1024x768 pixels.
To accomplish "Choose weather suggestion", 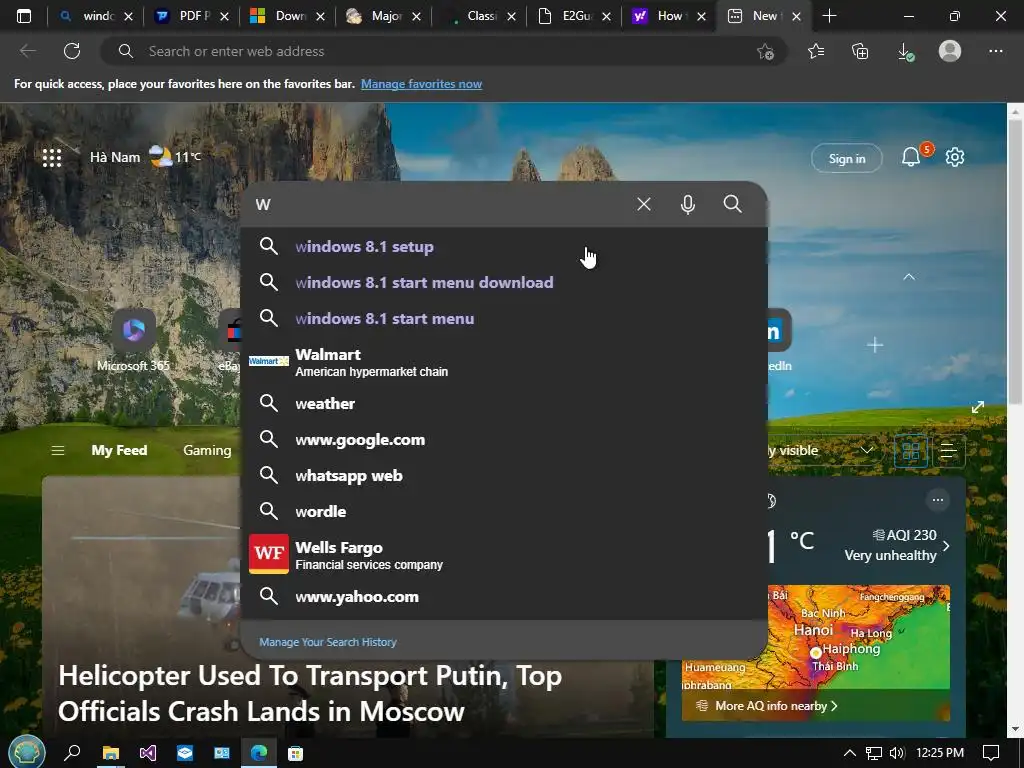I will [504, 404].
